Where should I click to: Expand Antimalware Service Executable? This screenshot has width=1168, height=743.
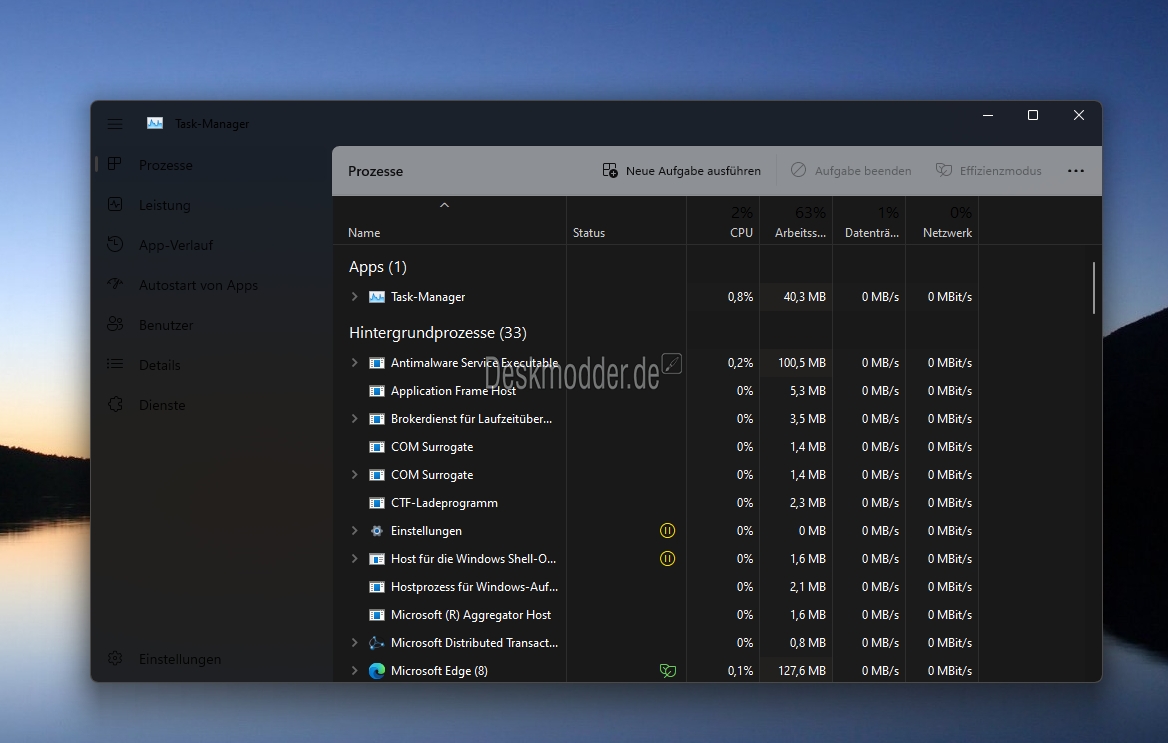click(355, 363)
